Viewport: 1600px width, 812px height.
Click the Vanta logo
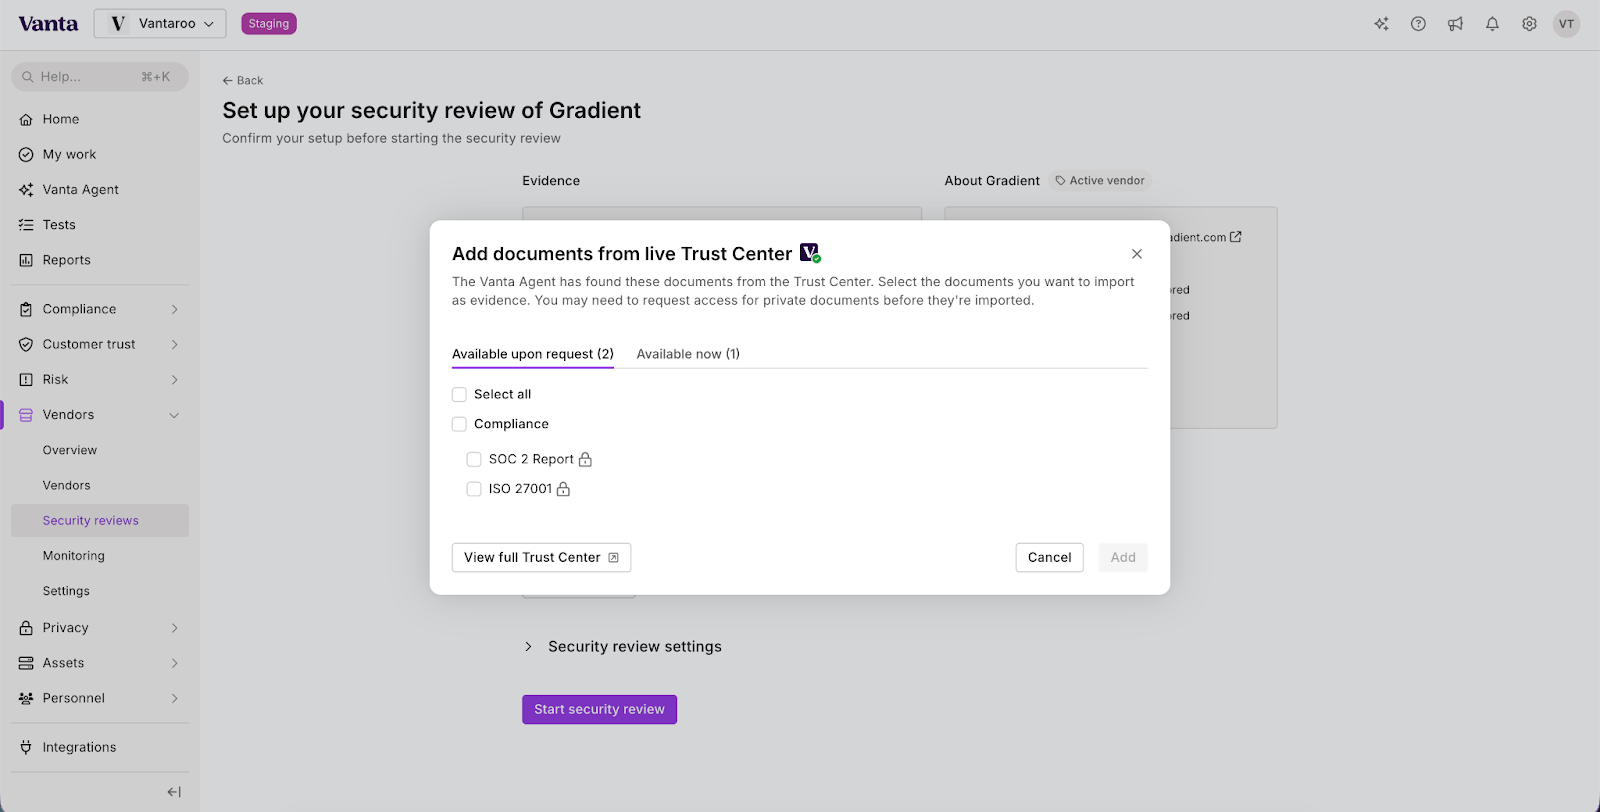click(48, 24)
